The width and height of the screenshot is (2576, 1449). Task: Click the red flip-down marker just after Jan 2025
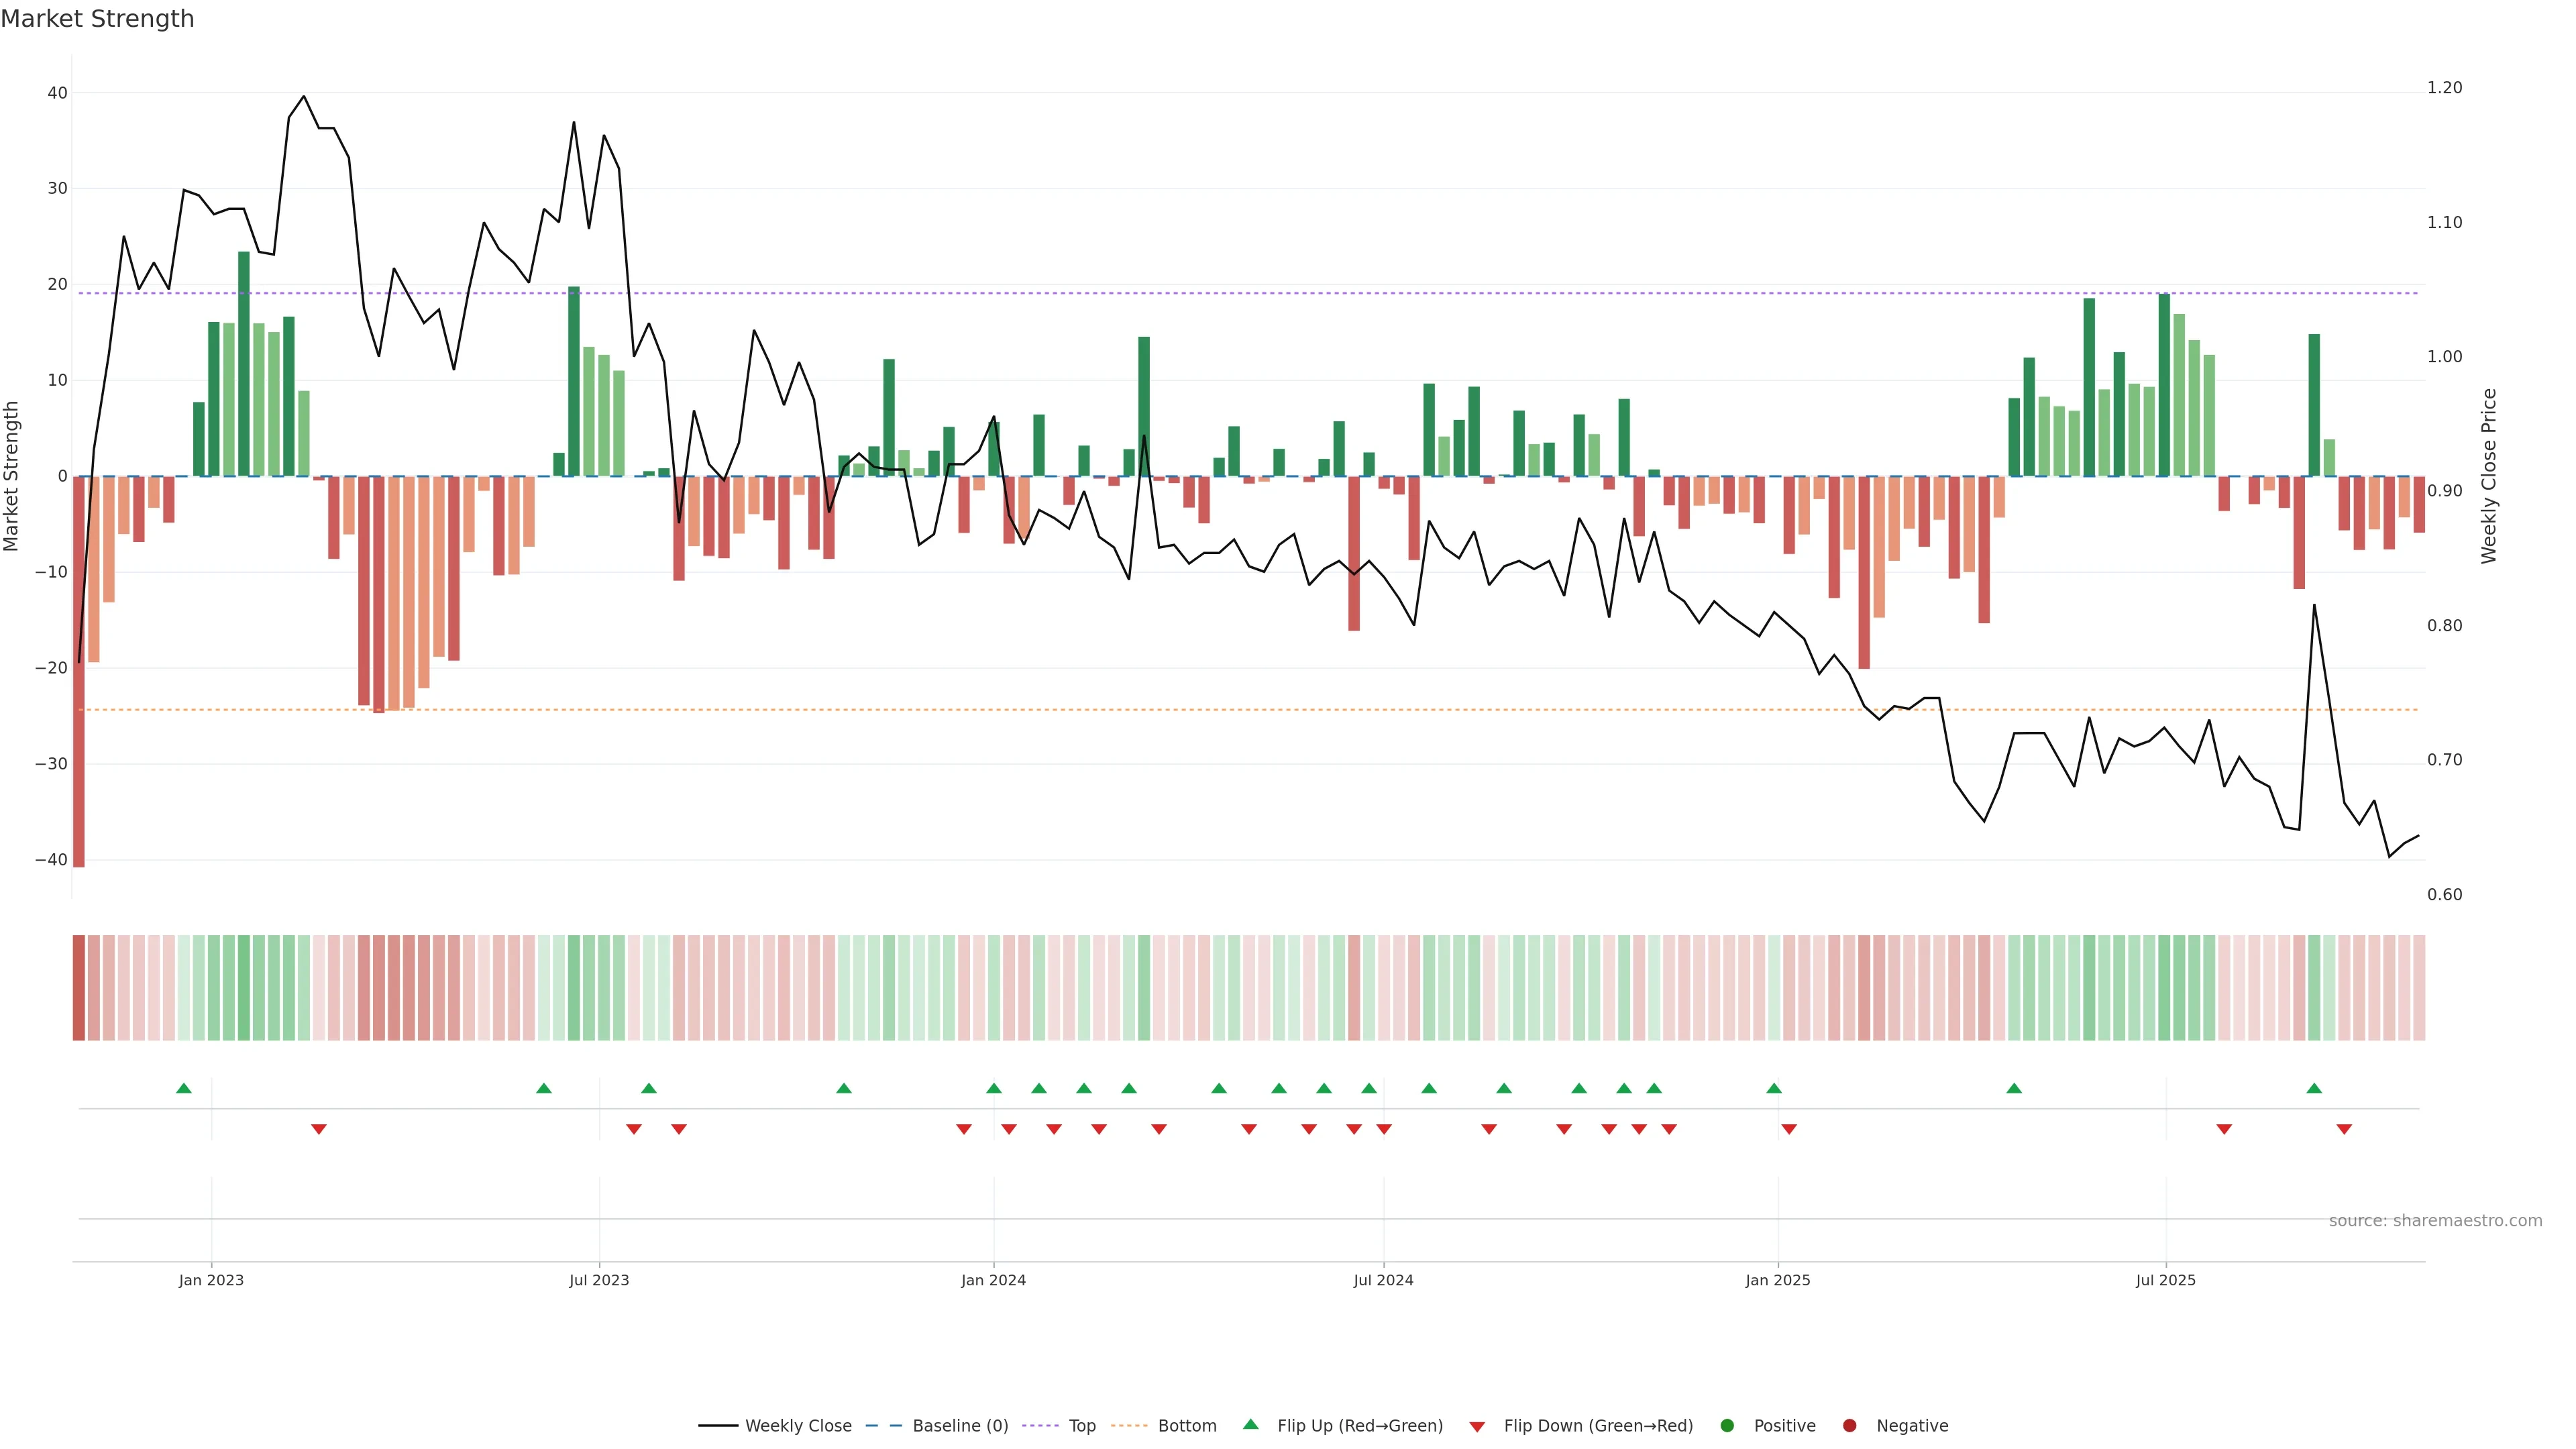1789,1129
